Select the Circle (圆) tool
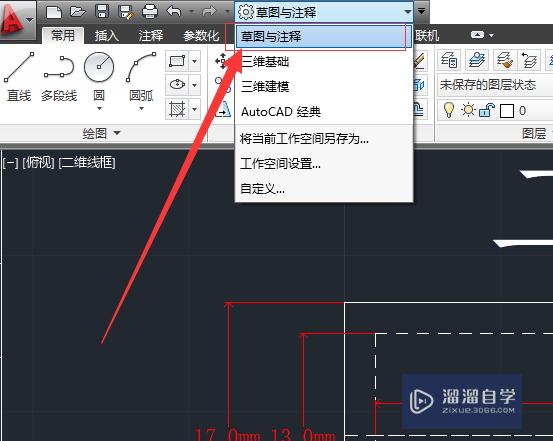This screenshot has height=441, width=553. pyautogui.click(x=99, y=76)
